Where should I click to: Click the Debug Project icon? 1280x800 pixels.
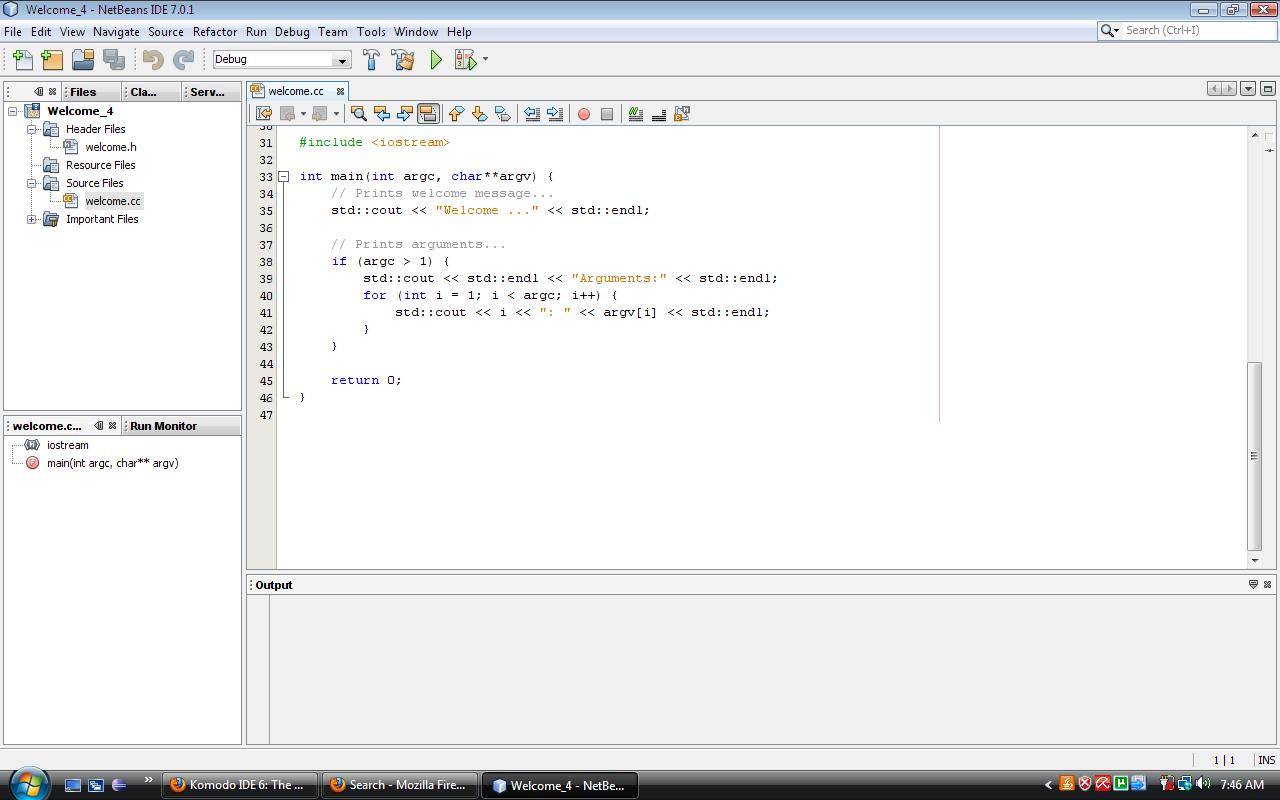click(465, 60)
